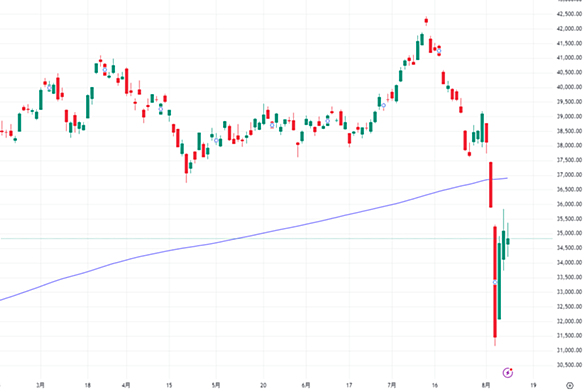
Task: Click the 42,000.00 price axis label
Action: pyautogui.click(x=569, y=28)
